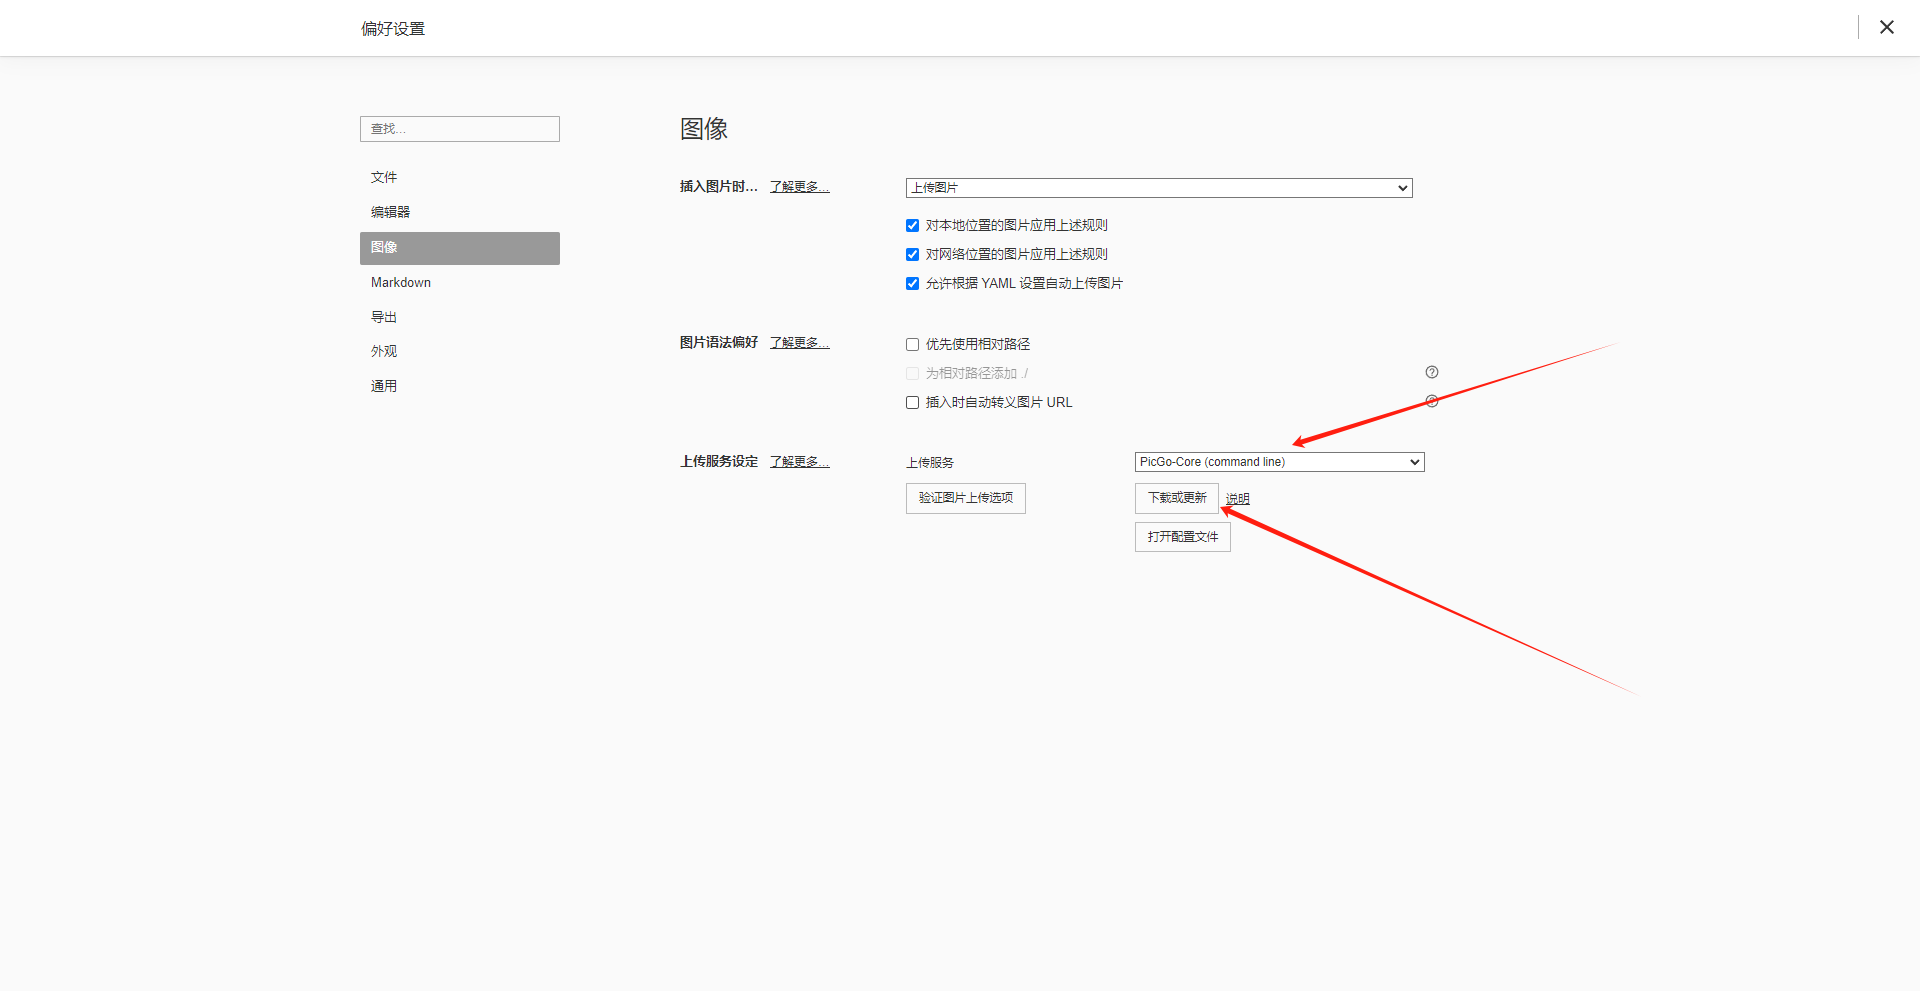Go to 导出 settings category
The image size is (1920, 991).
coord(384,317)
